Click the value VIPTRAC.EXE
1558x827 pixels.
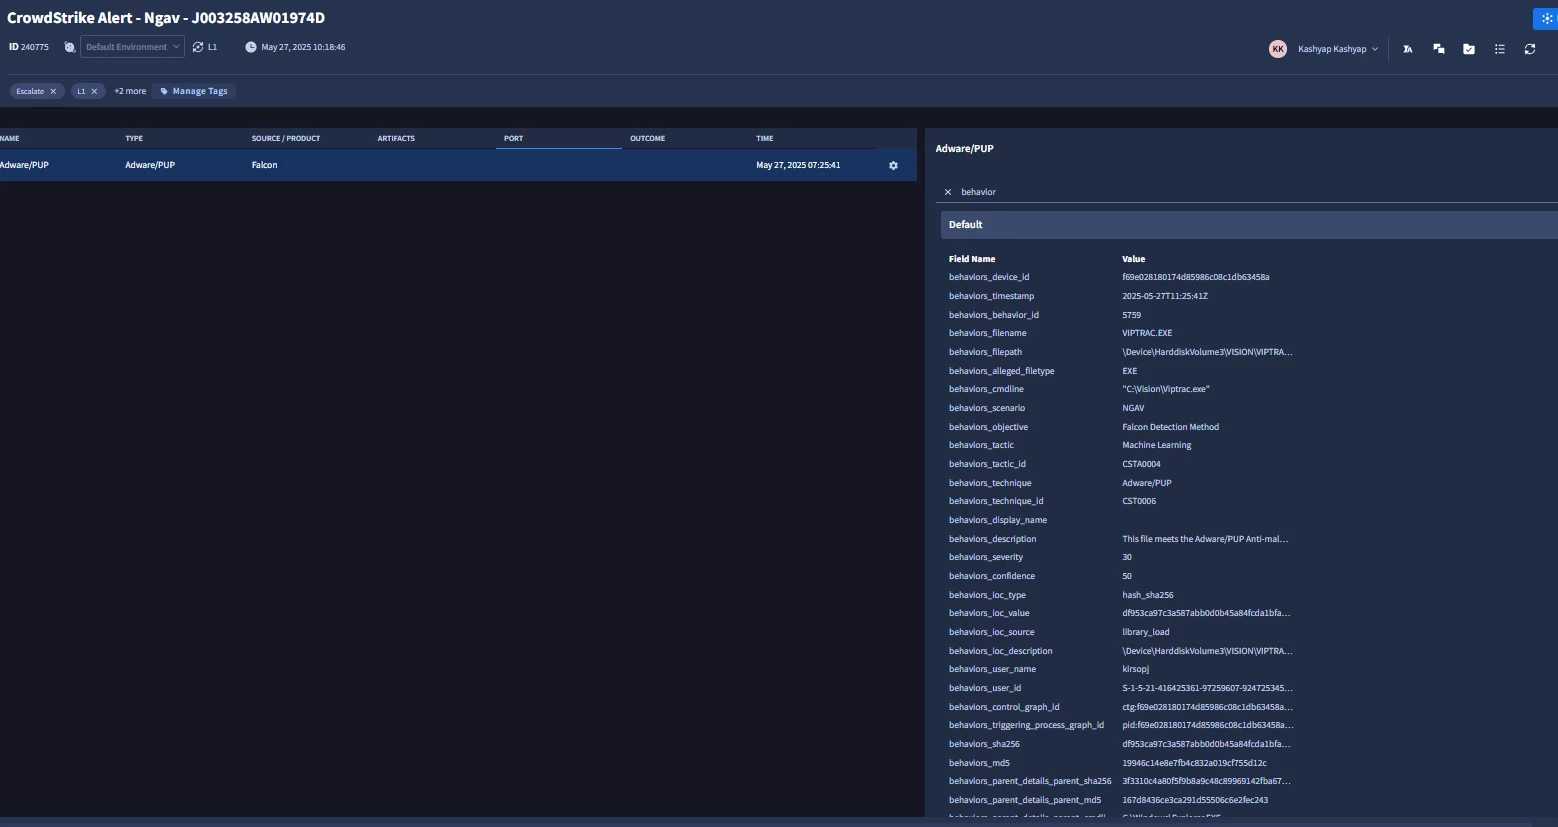click(1147, 333)
